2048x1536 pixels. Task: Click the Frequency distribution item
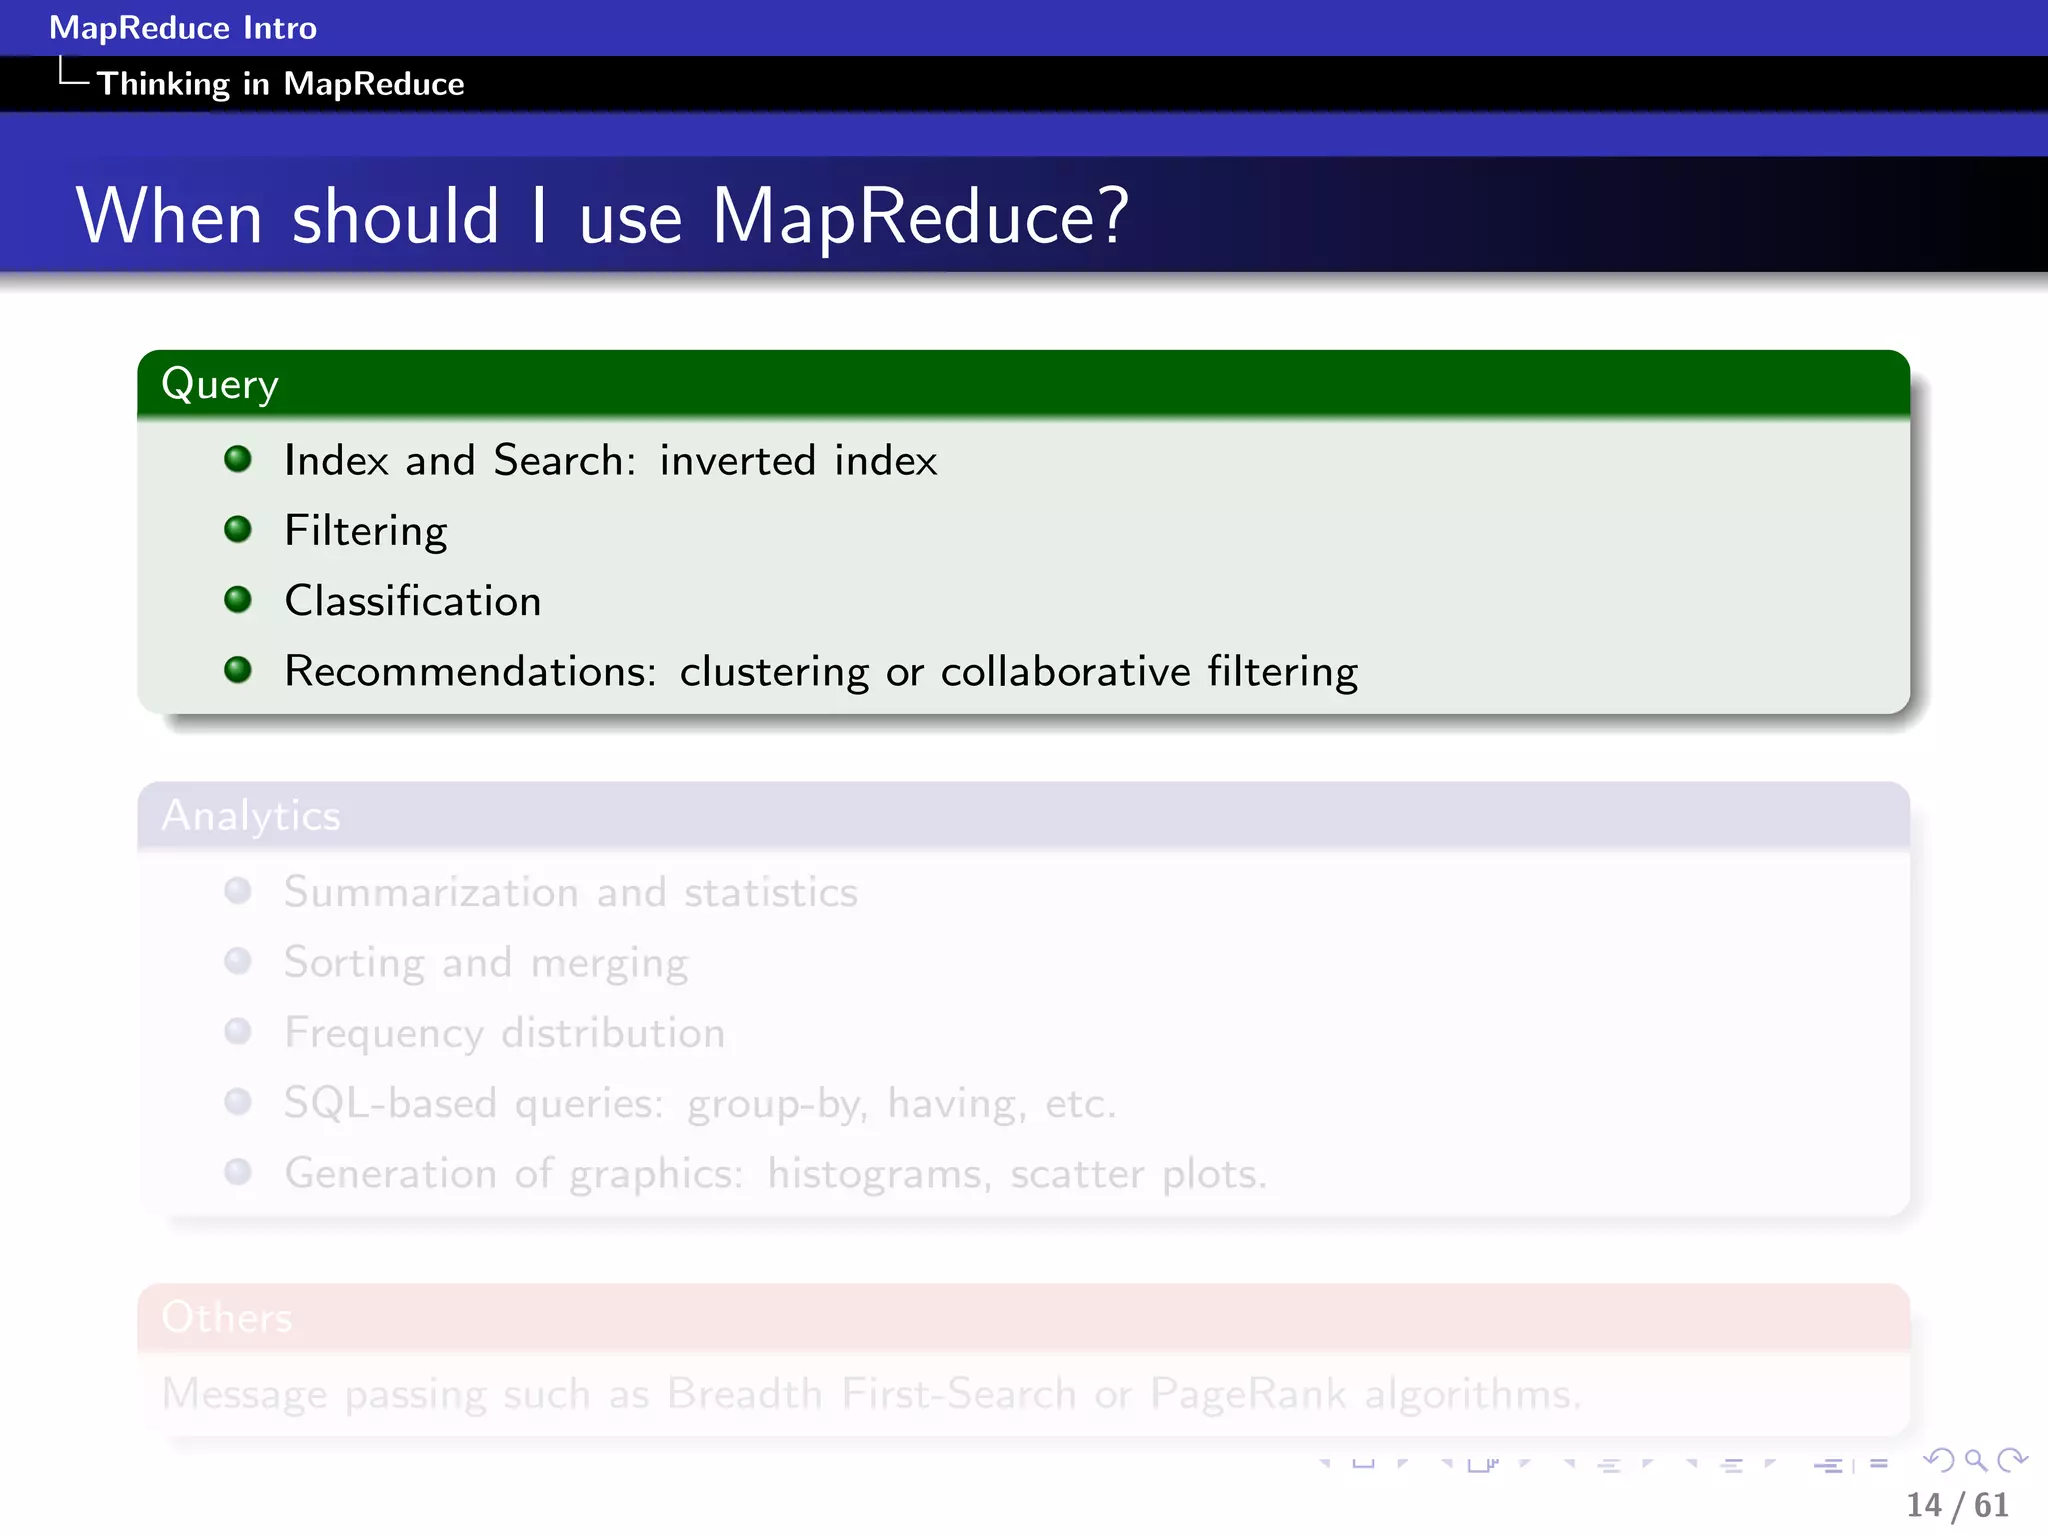(505, 1033)
